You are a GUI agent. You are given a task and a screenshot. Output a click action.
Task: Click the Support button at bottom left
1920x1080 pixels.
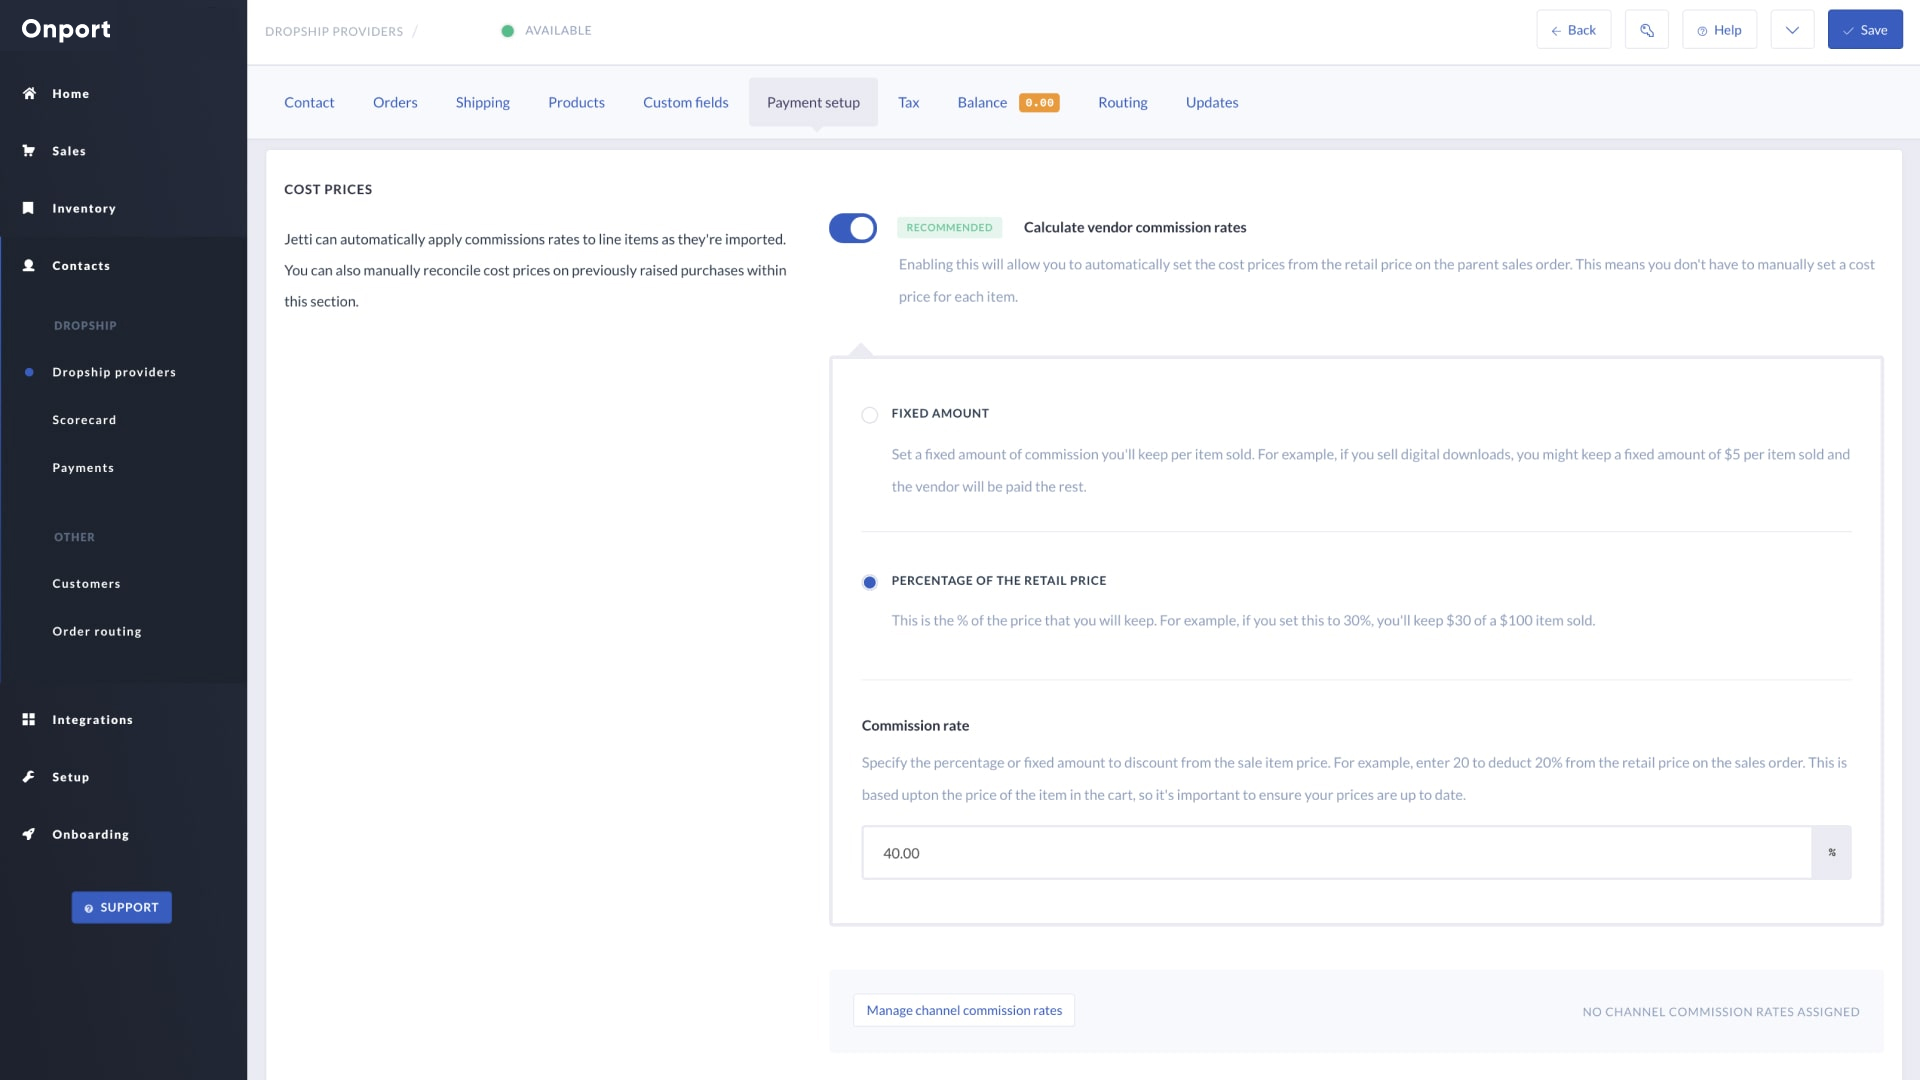[x=121, y=907]
